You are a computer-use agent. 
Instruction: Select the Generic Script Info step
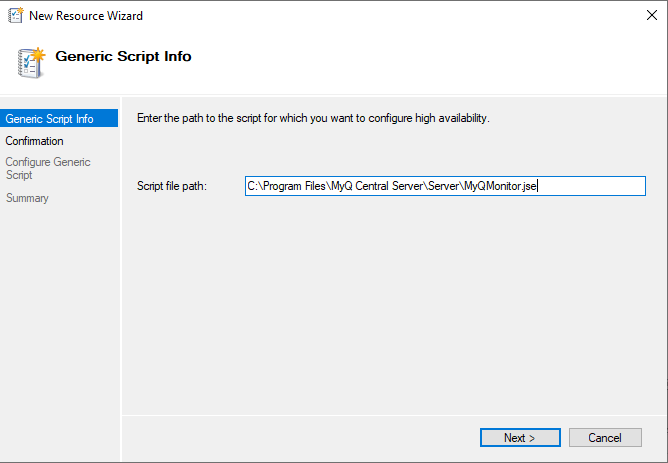pos(50,119)
